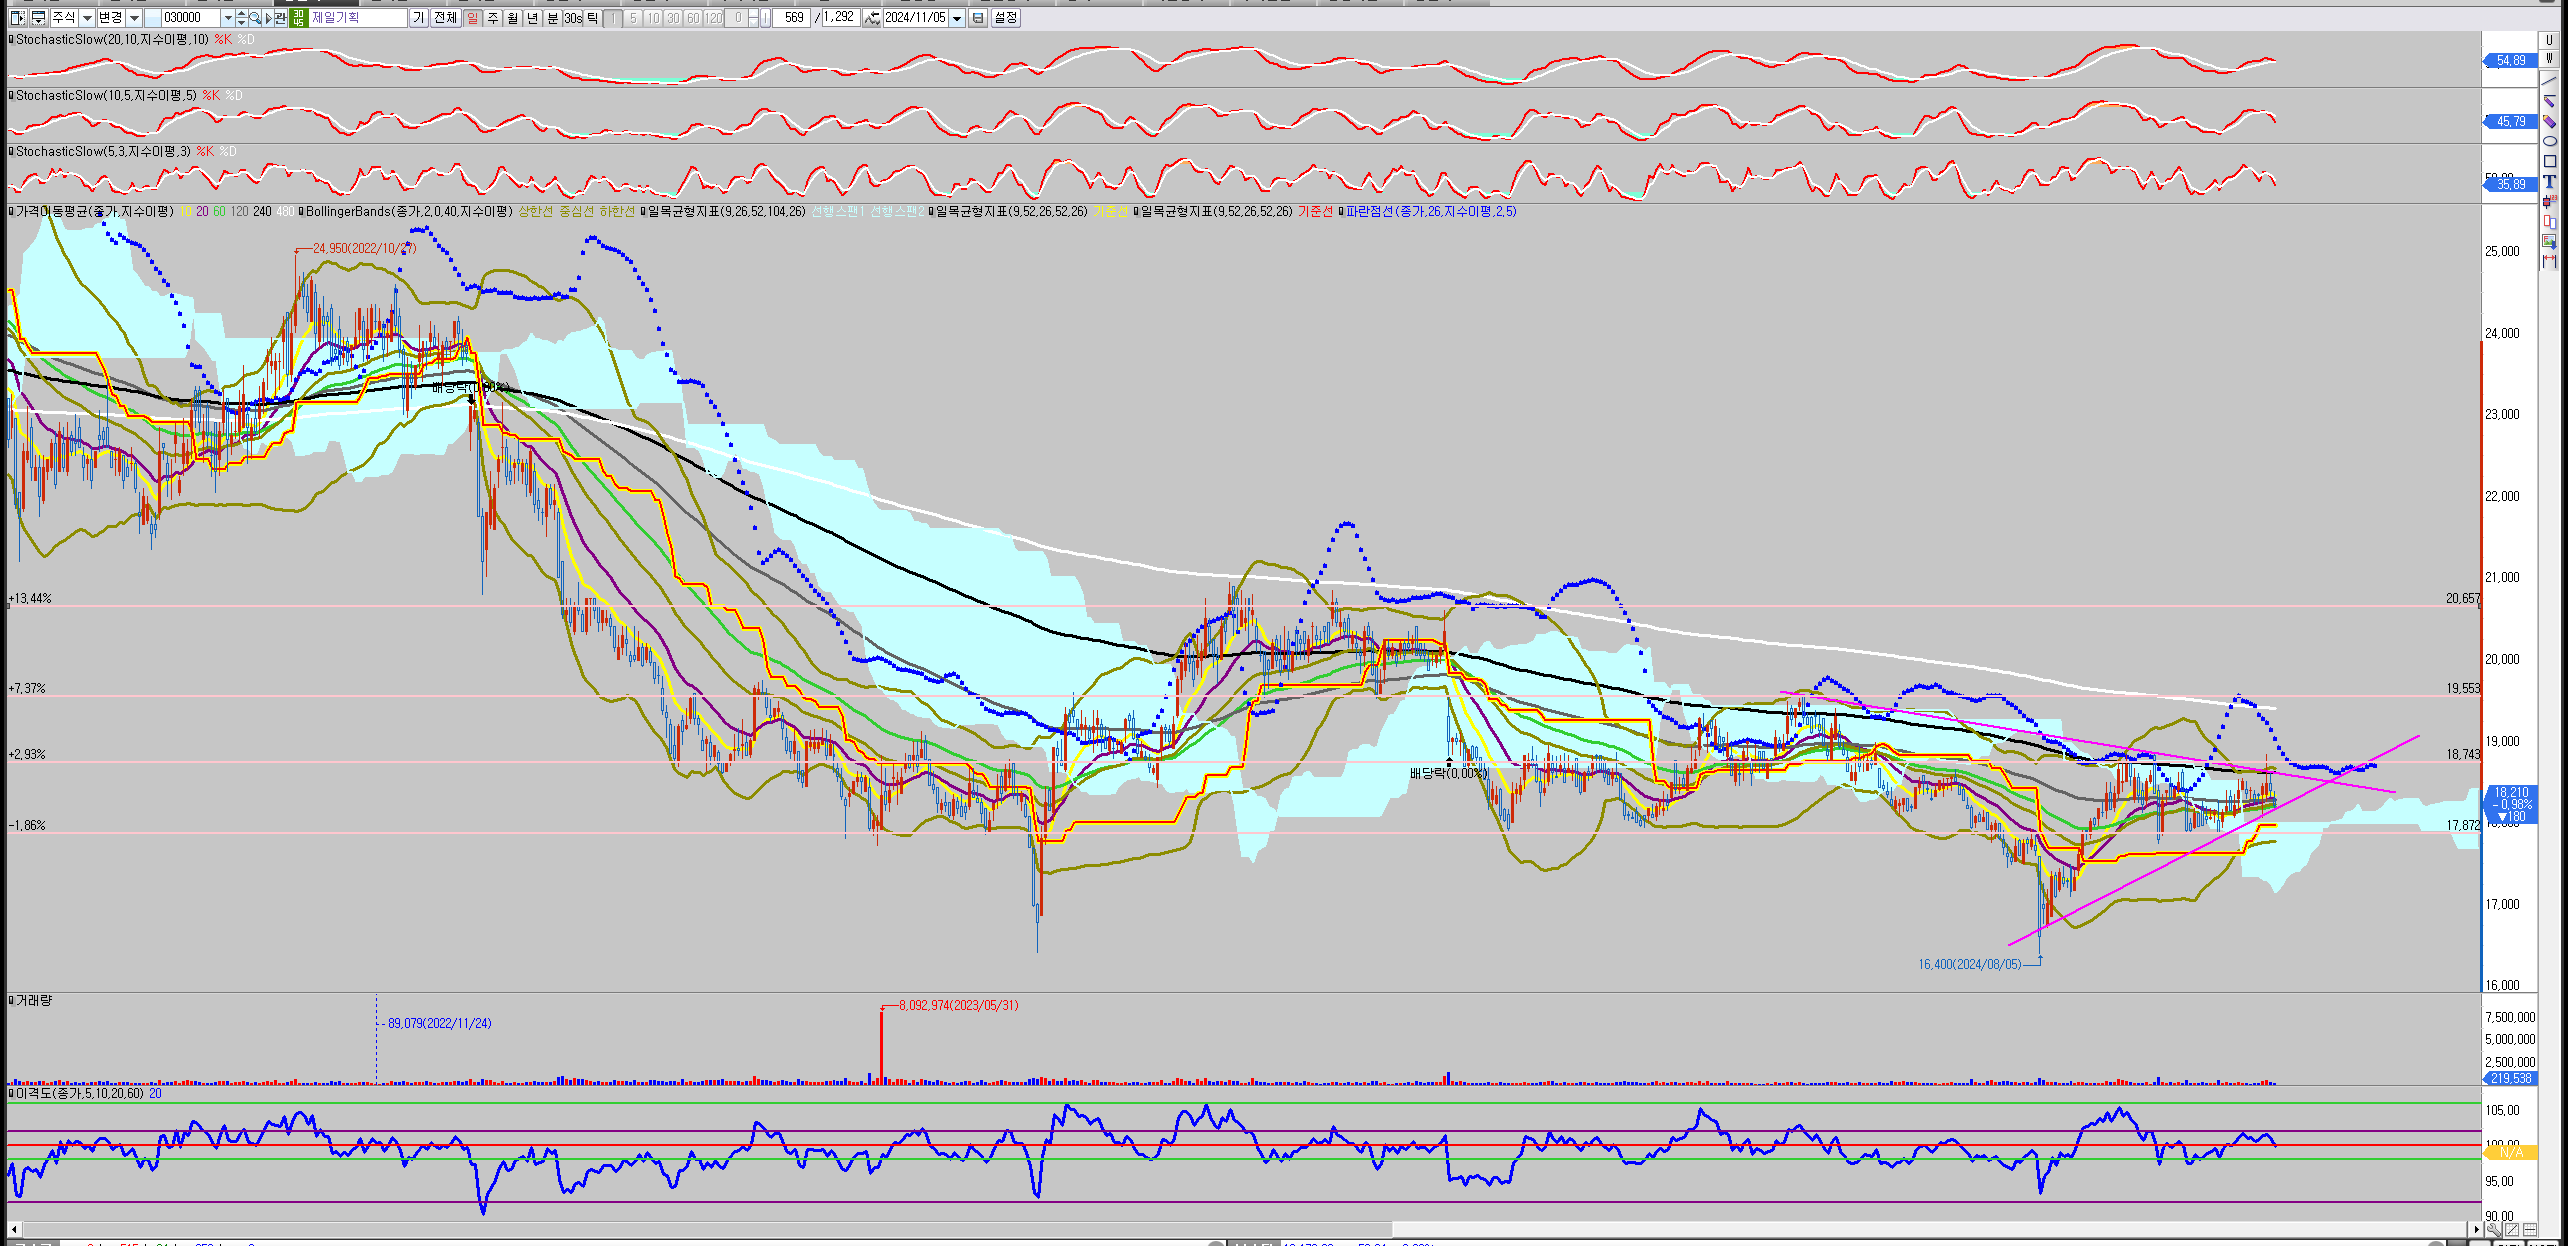Toggle 거래량 volume panel marker
The width and height of the screenshot is (2568, 1246).
click(11, 1000)
